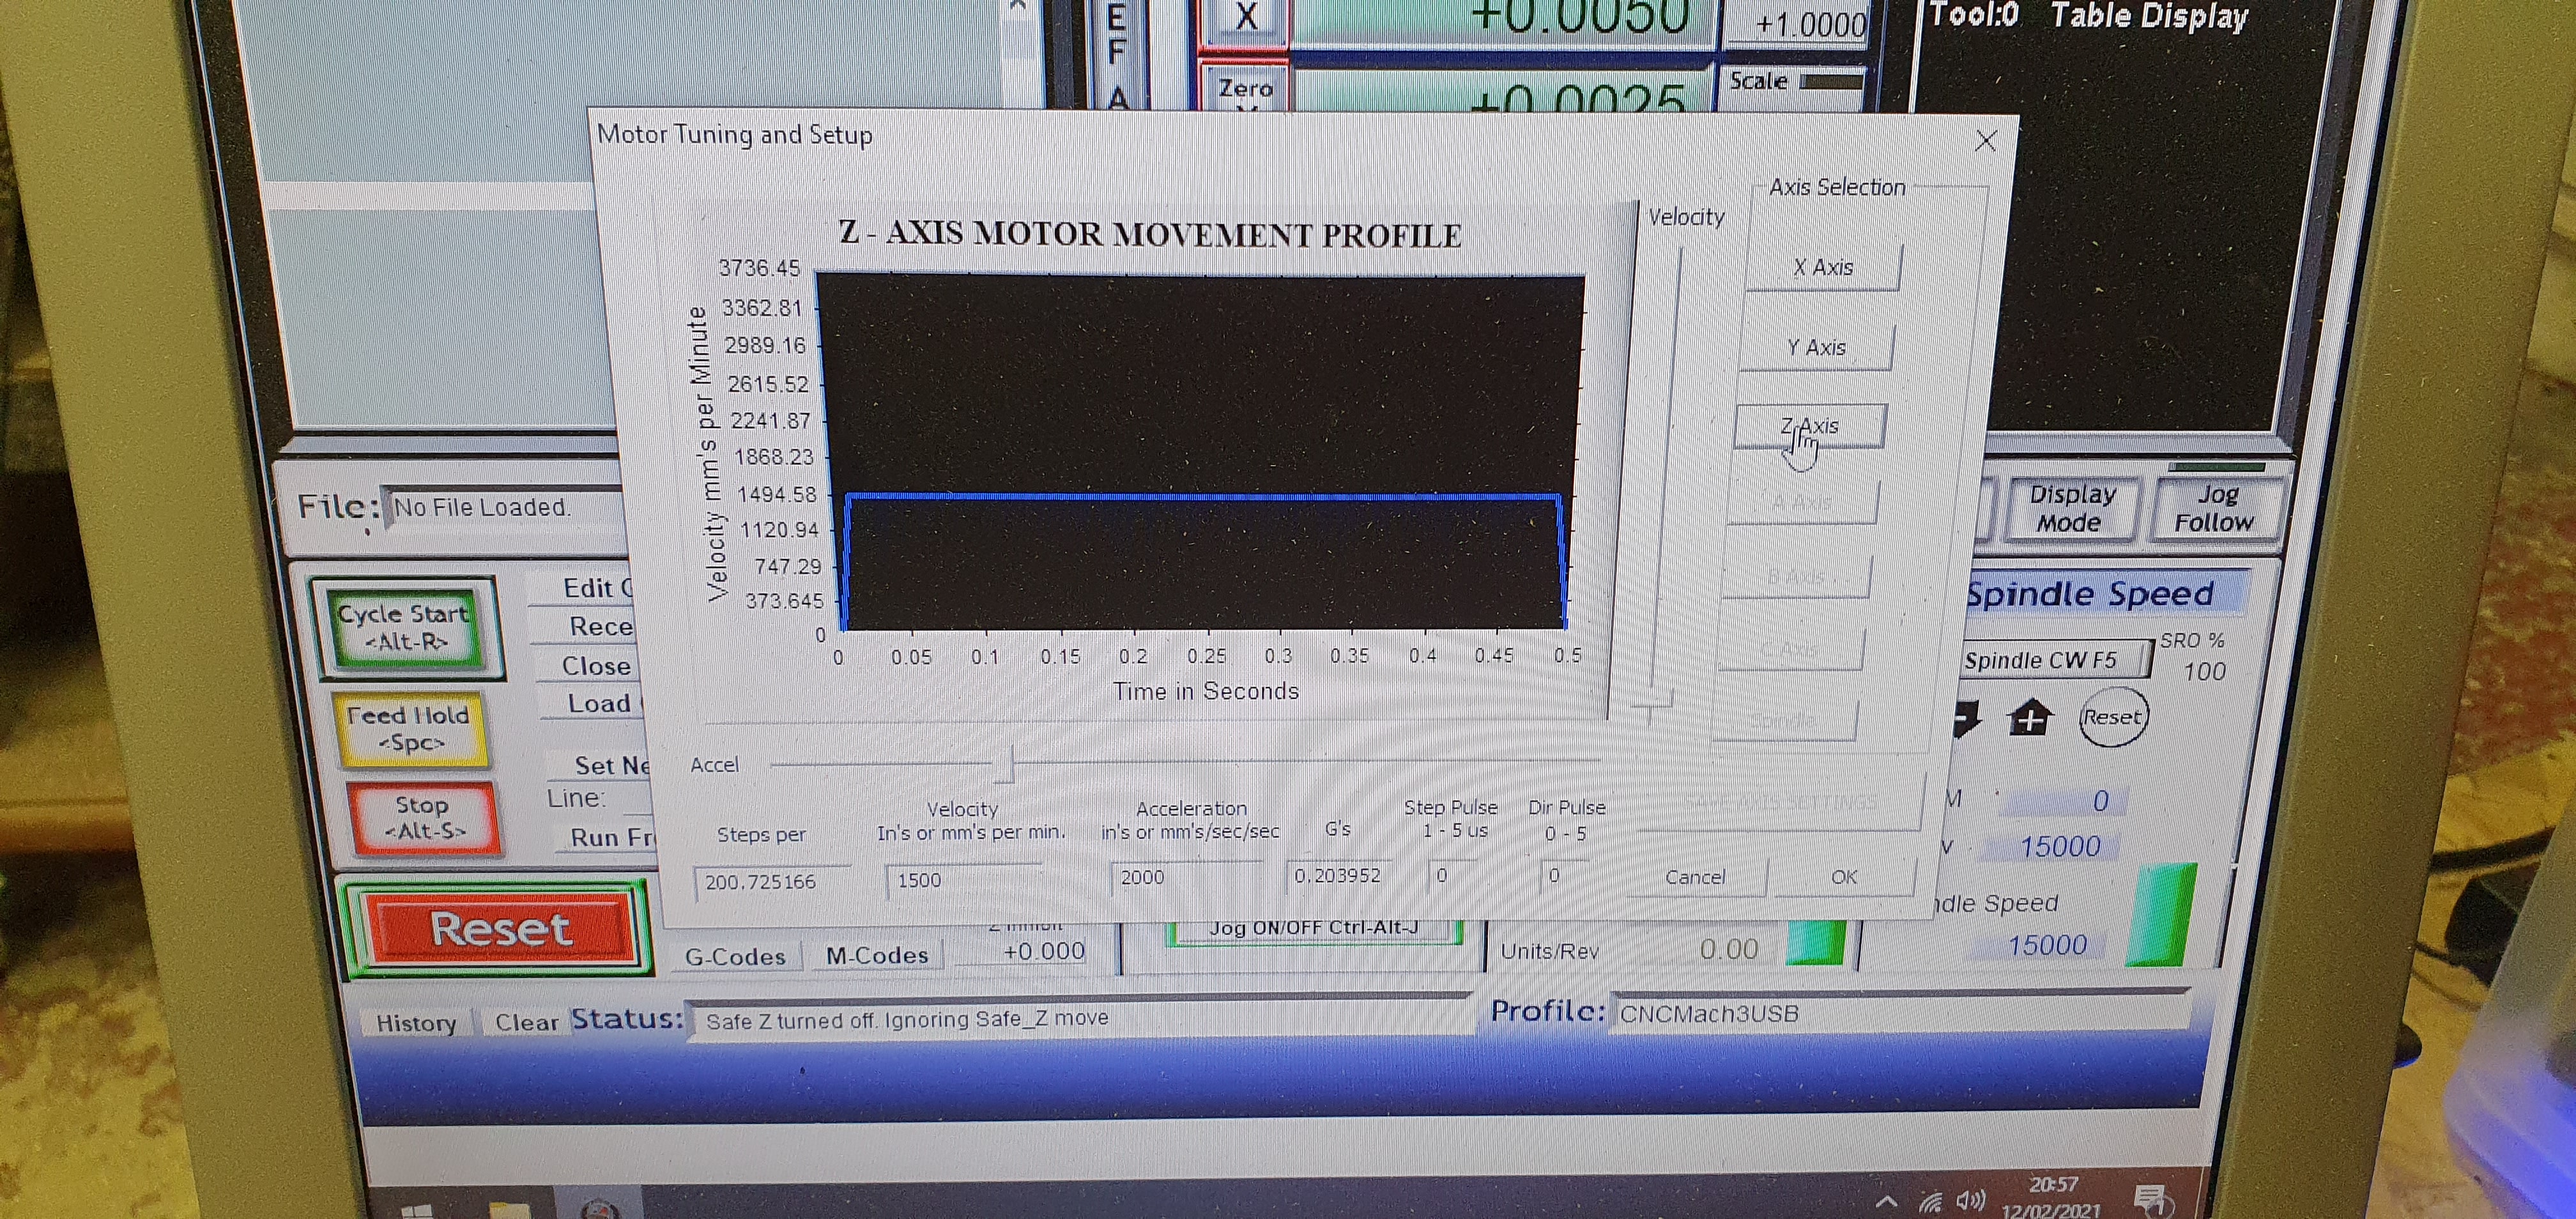Click the Units/Rev value 0.00
The width and height of the screenshot is (2576, 1219).
click(x=1729, y=949)
